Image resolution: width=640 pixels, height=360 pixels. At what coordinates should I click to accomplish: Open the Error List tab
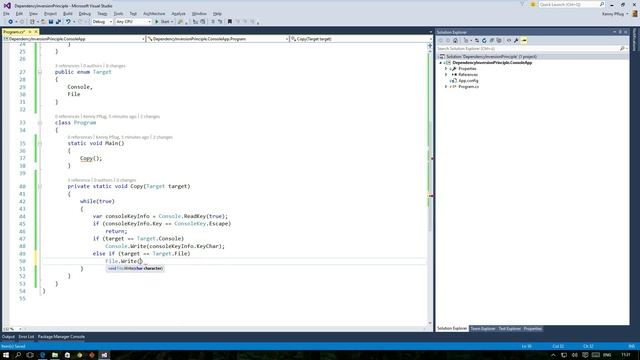click(26, 337)
